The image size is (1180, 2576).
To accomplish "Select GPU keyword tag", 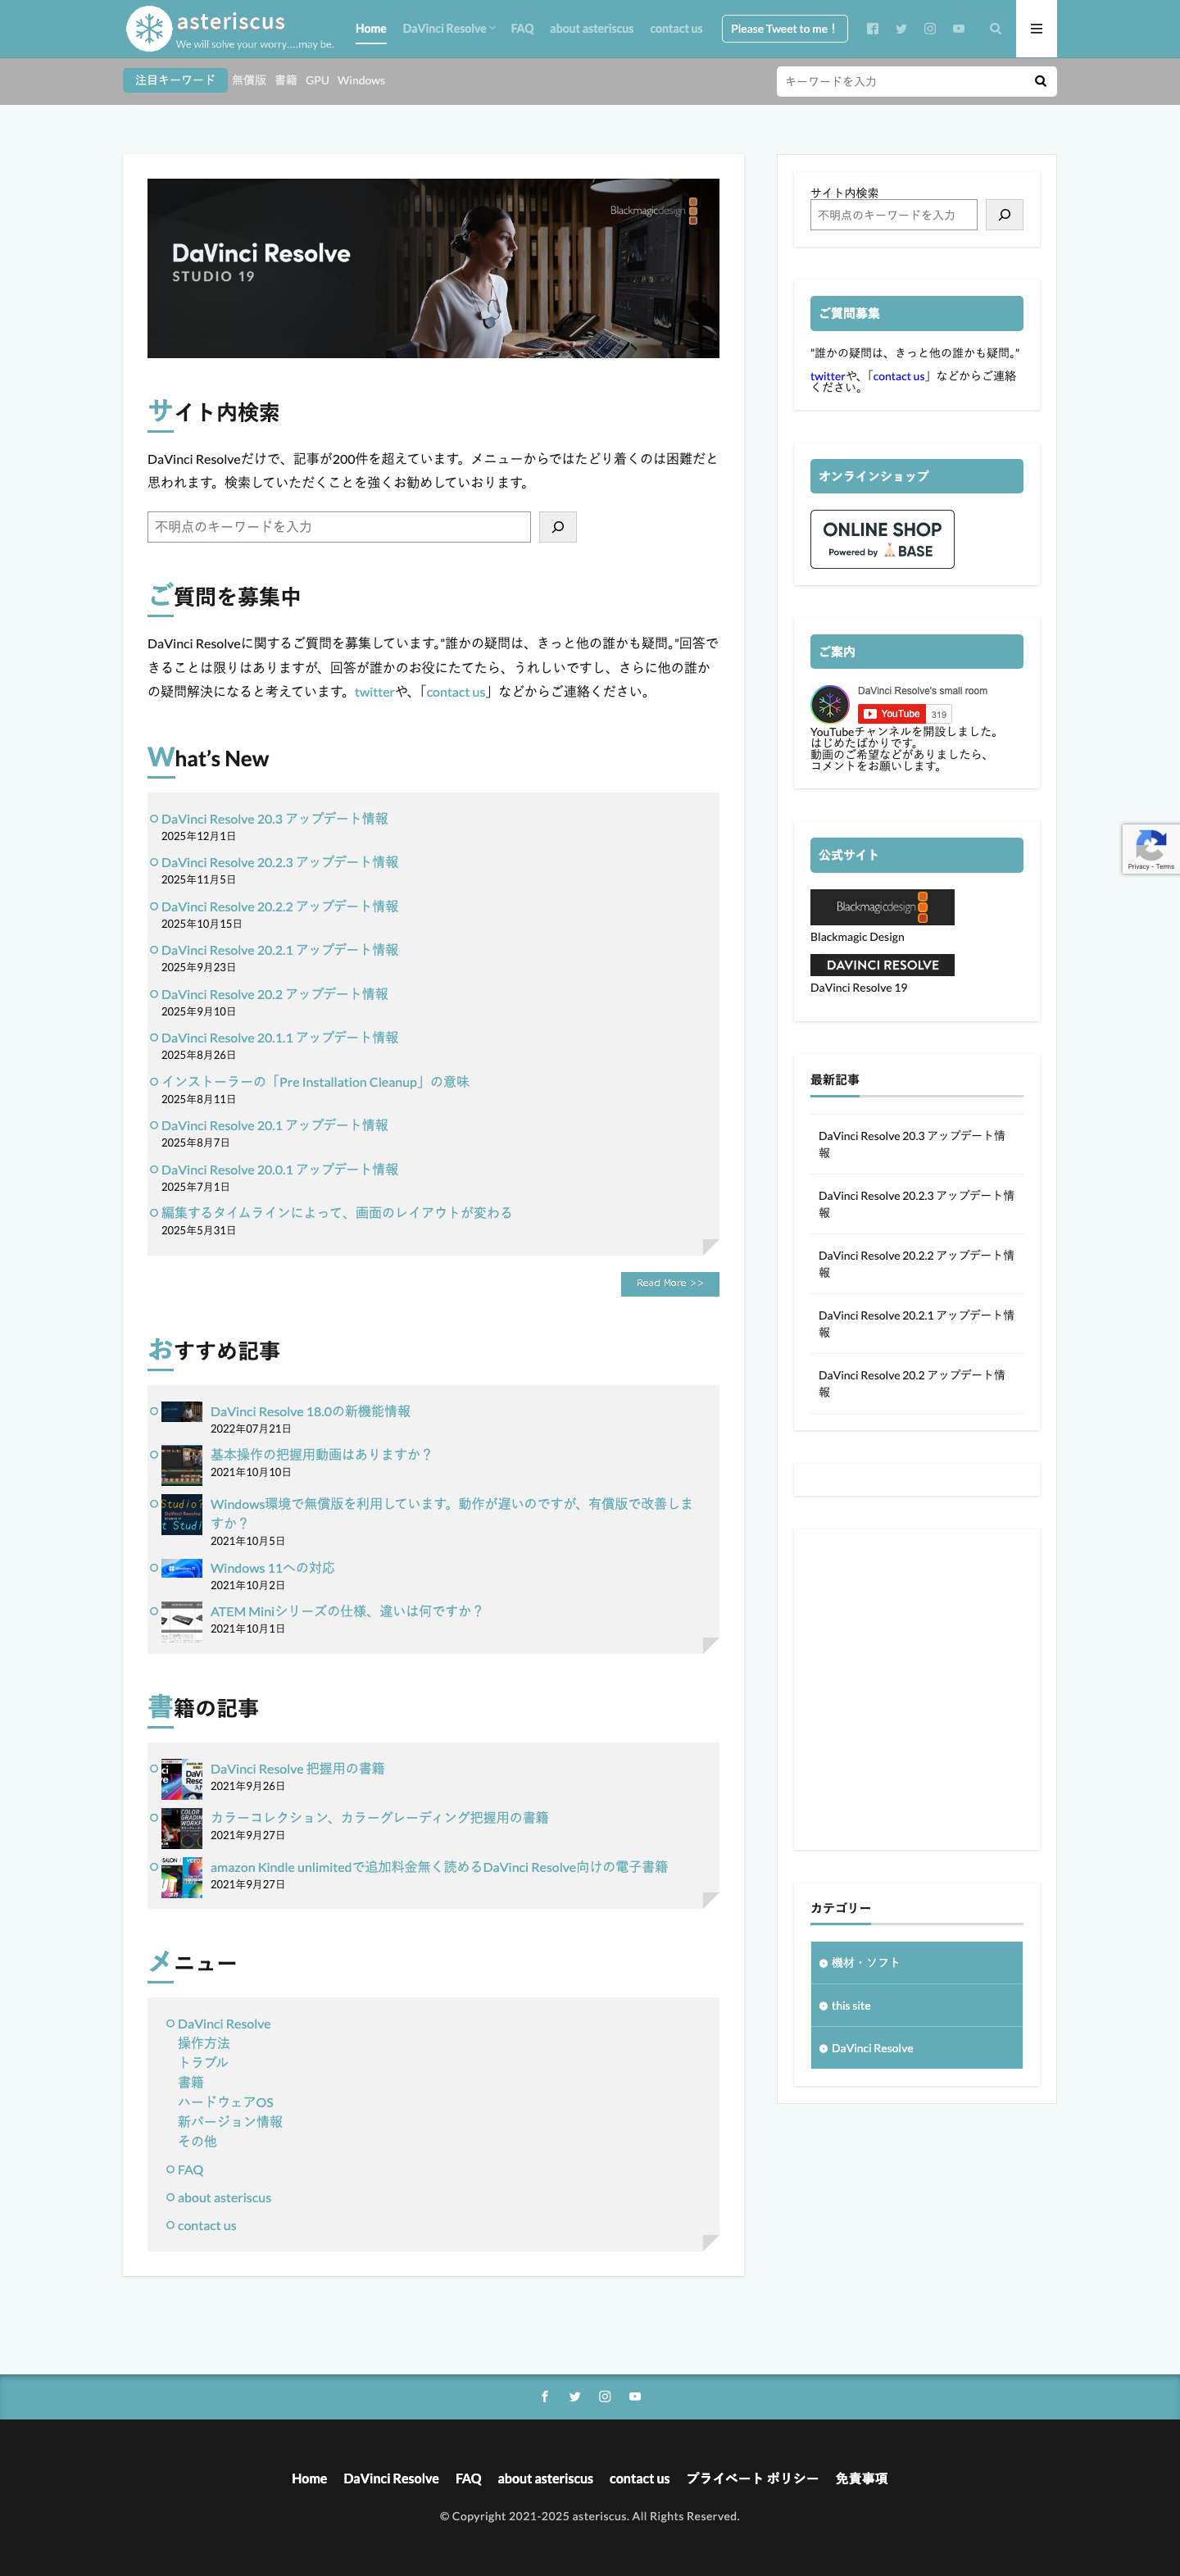I will tap(317, 81).
